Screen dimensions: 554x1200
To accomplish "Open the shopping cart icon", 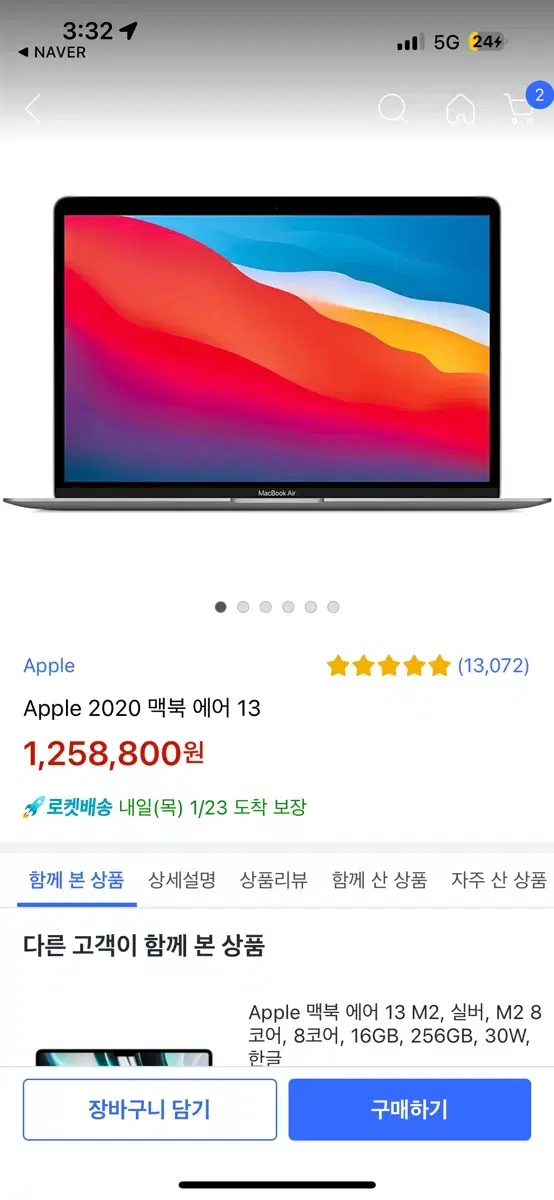I will (x=519, y=110).
